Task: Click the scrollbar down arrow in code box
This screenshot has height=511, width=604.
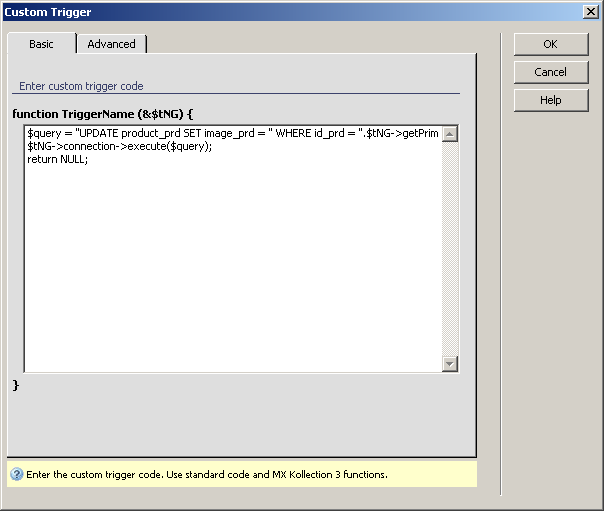Action: click(x=449, y=364)
